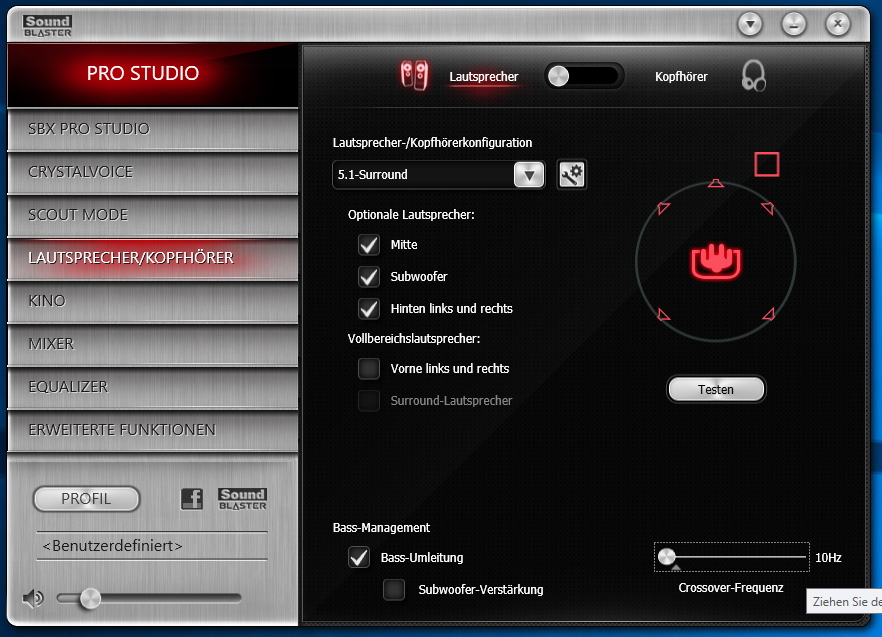882x637 pixels.
Task: Open the Benutzerdefiniert profile selector
Action: (152, 546)
